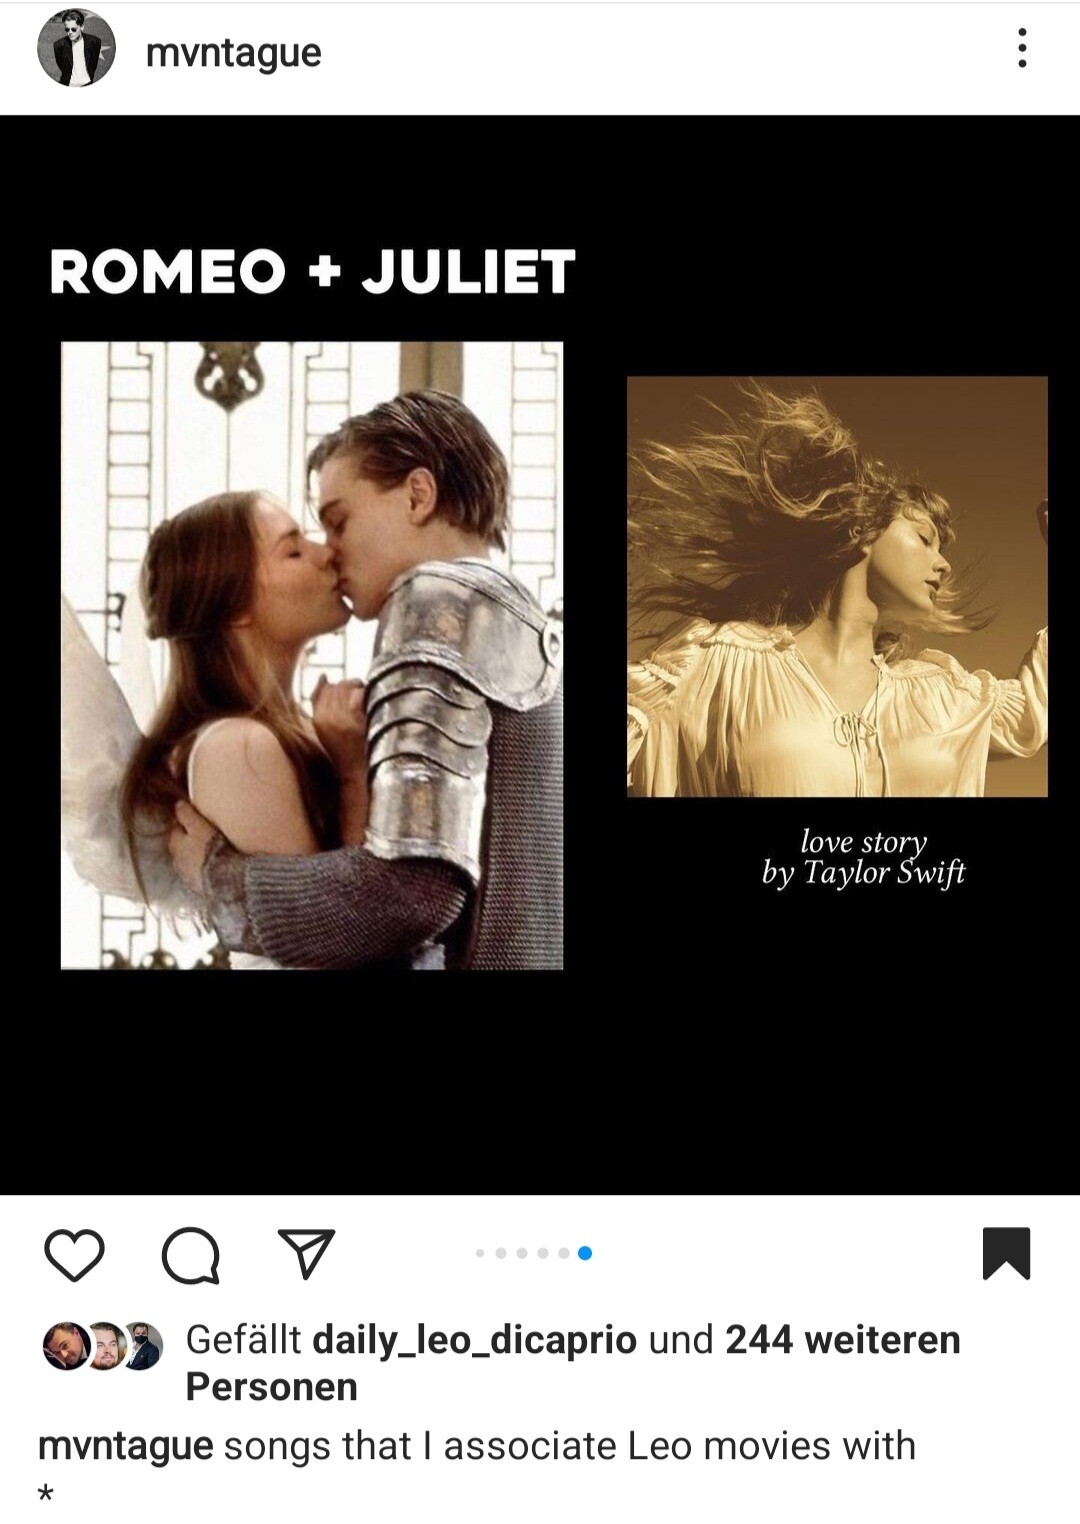Open daily_leo_dicaprio profile from likes

point(475,1340)
